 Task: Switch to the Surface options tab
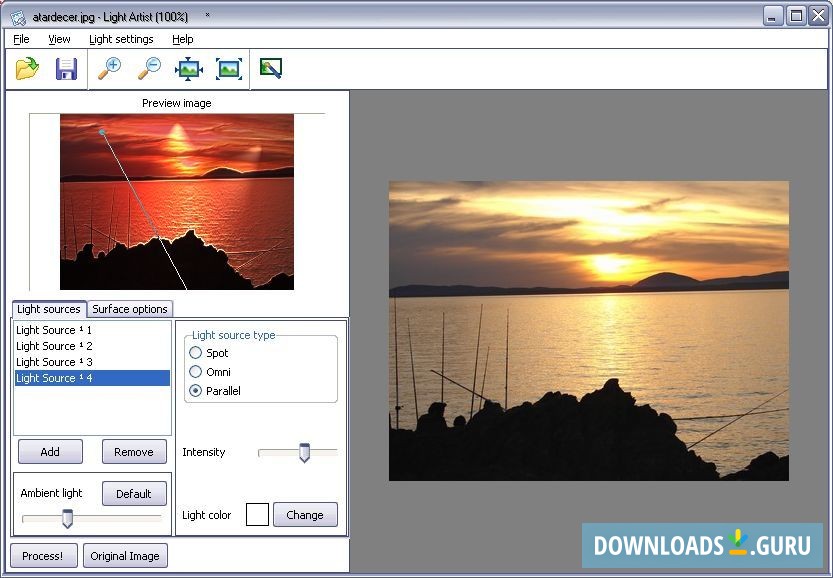[x=130, y=309]
